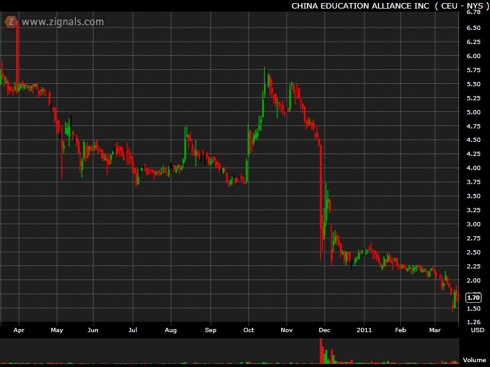
Task: Click the December volume spike bar
Action: pyautogui.click(x=321, y=351)
